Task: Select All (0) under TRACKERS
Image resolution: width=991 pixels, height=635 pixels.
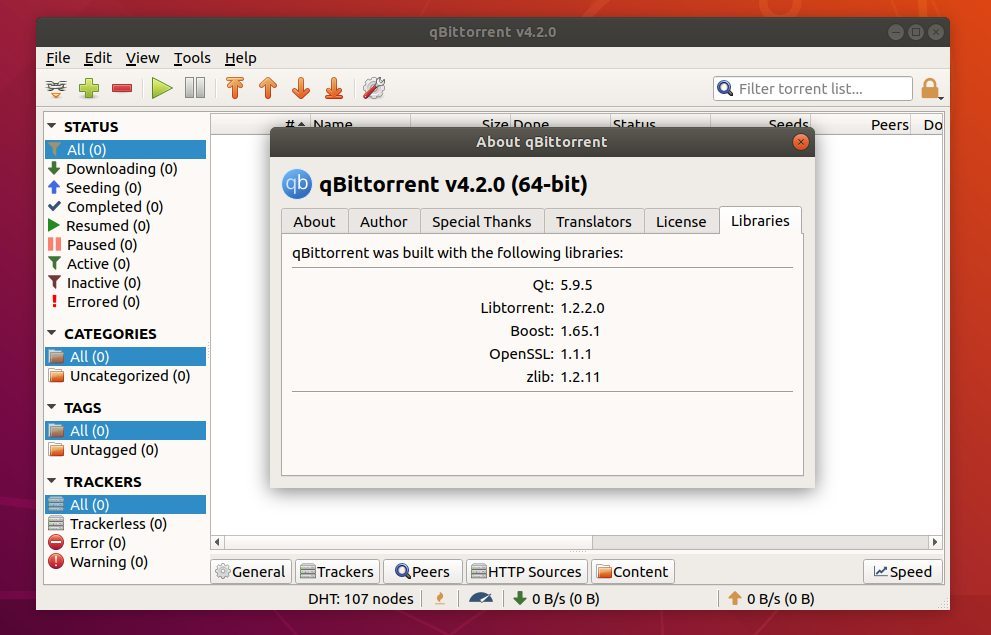Action: point(125,504)
